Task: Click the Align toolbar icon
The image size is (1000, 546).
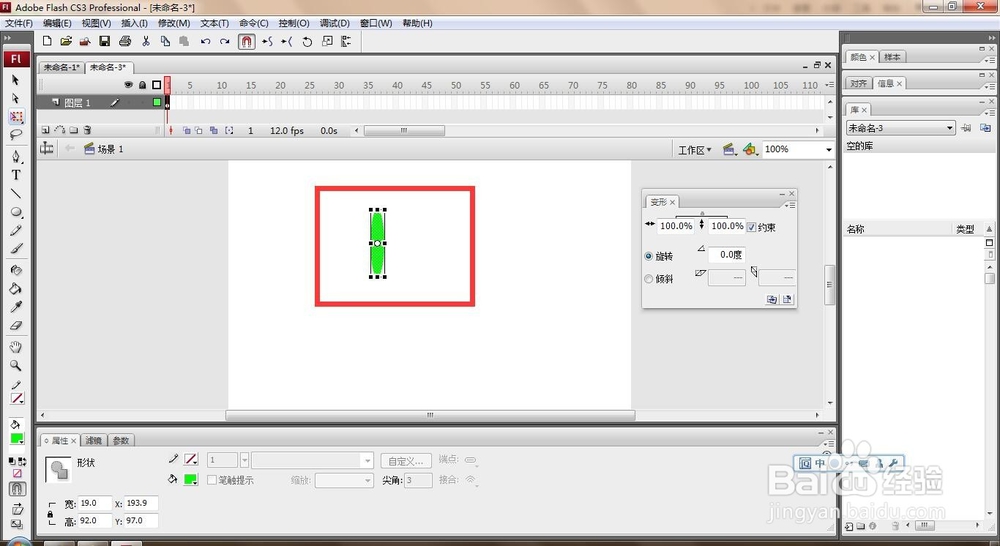Action: click(346, 41)
